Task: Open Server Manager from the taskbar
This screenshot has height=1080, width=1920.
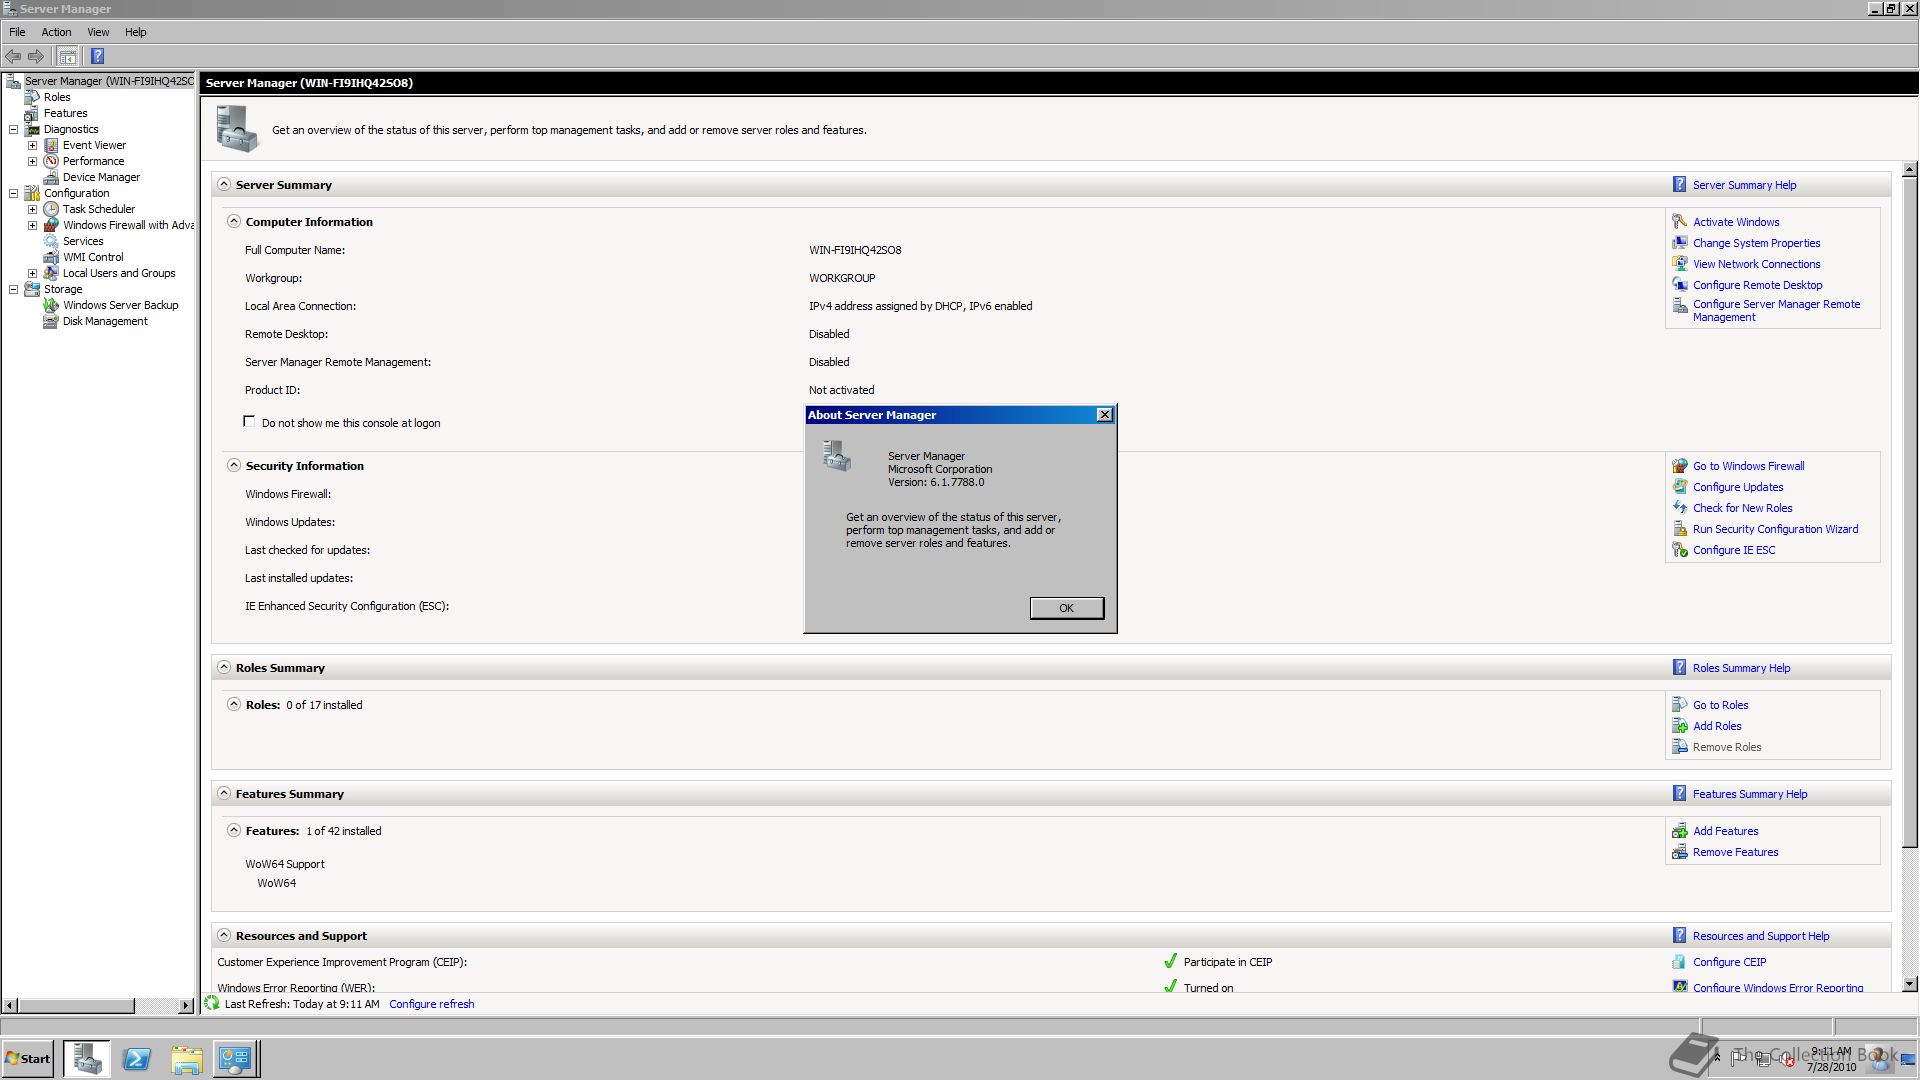Action: [87, 1059]
